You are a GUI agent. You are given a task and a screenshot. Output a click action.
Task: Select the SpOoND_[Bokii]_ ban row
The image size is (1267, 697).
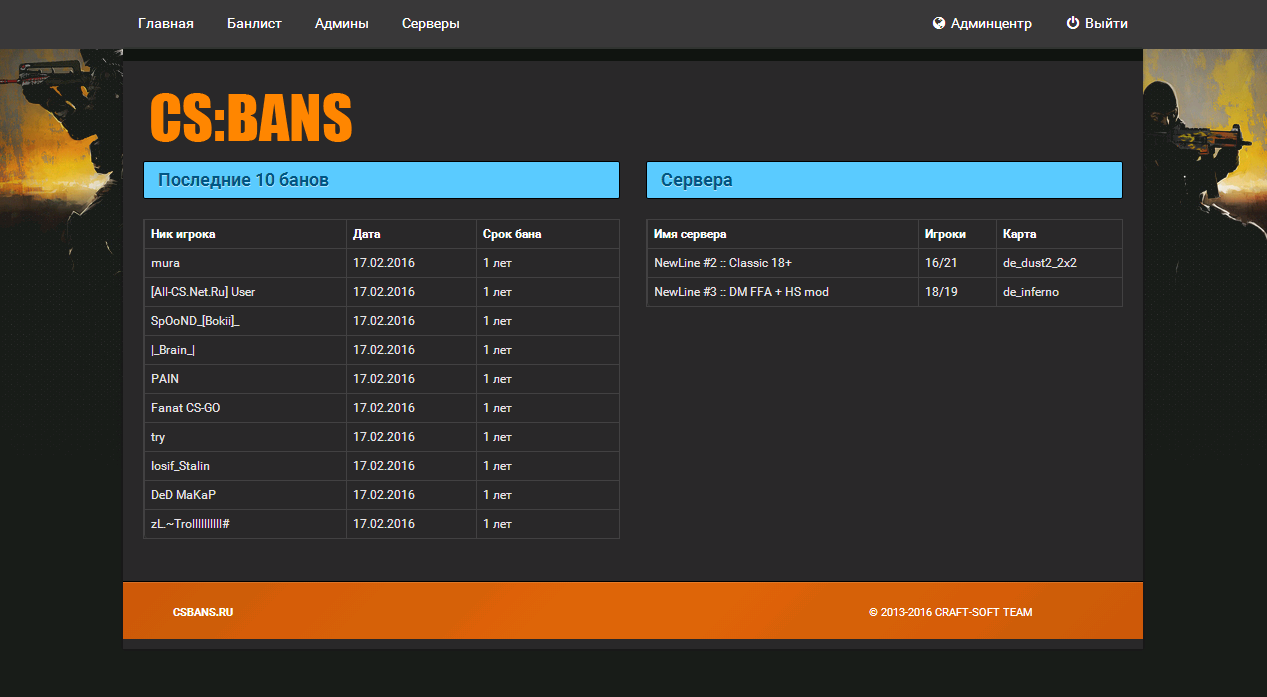tap(381, 321)
